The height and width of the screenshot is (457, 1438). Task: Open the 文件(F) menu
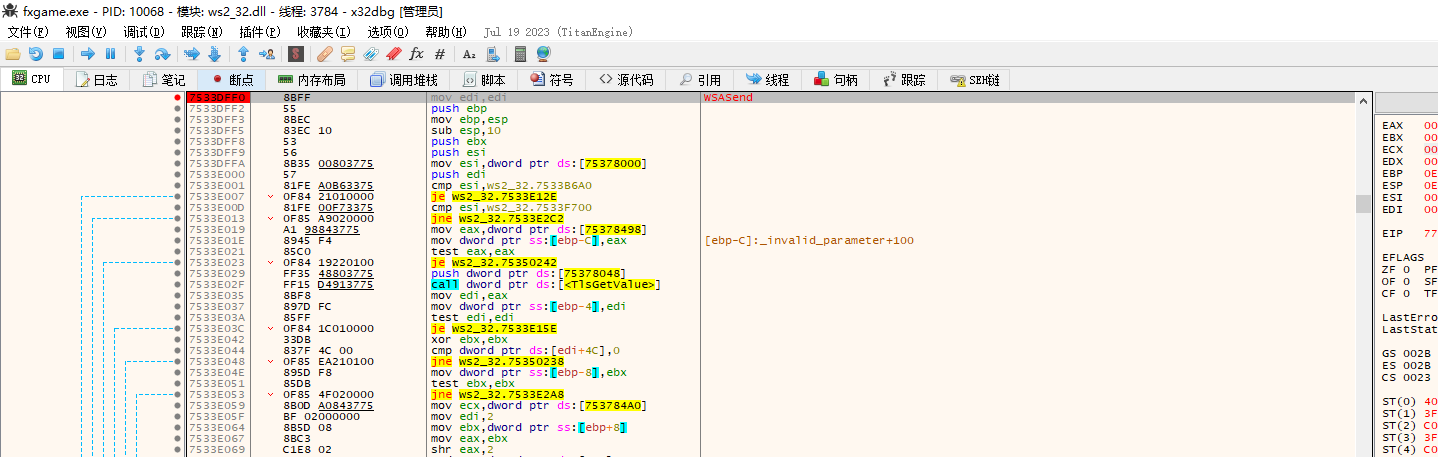click(x=28, y=32)
